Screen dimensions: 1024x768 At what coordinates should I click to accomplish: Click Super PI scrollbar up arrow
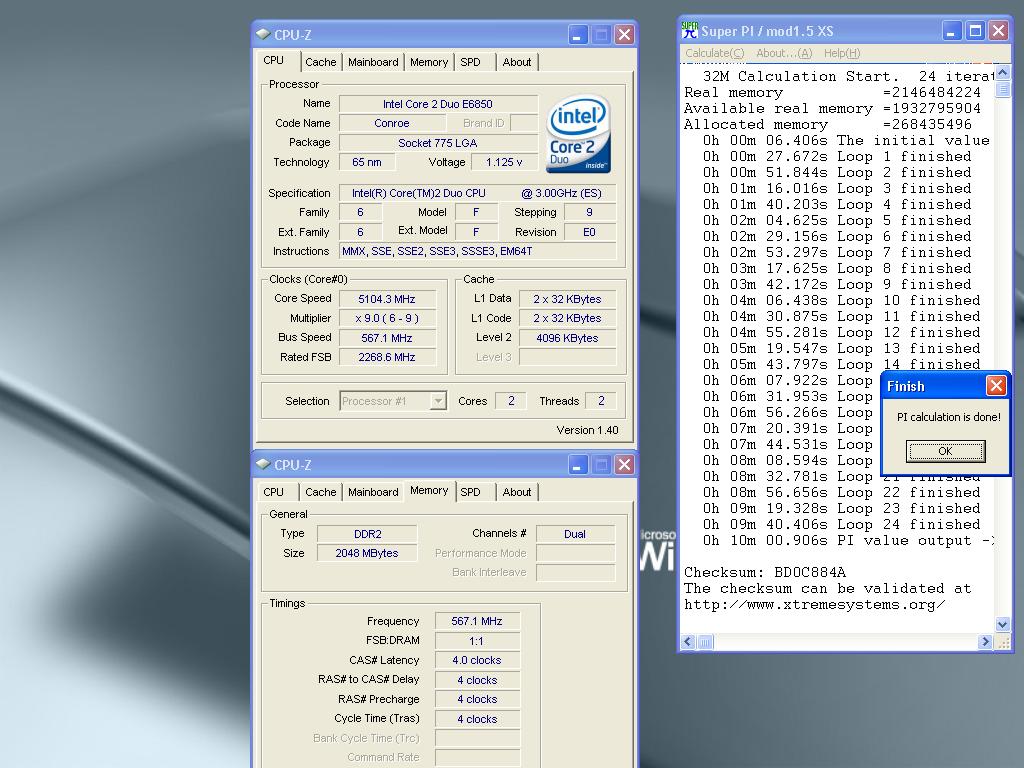point(1002,72)
